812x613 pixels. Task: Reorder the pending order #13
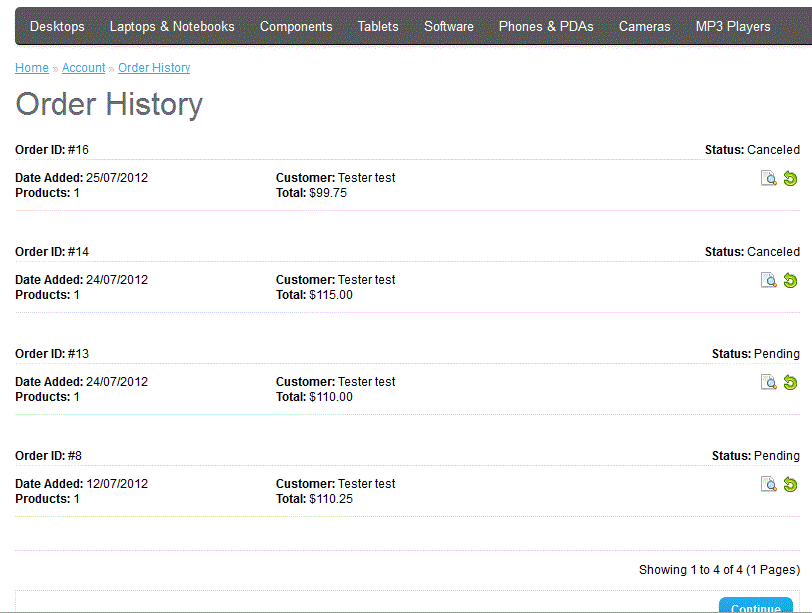point(790,383)
